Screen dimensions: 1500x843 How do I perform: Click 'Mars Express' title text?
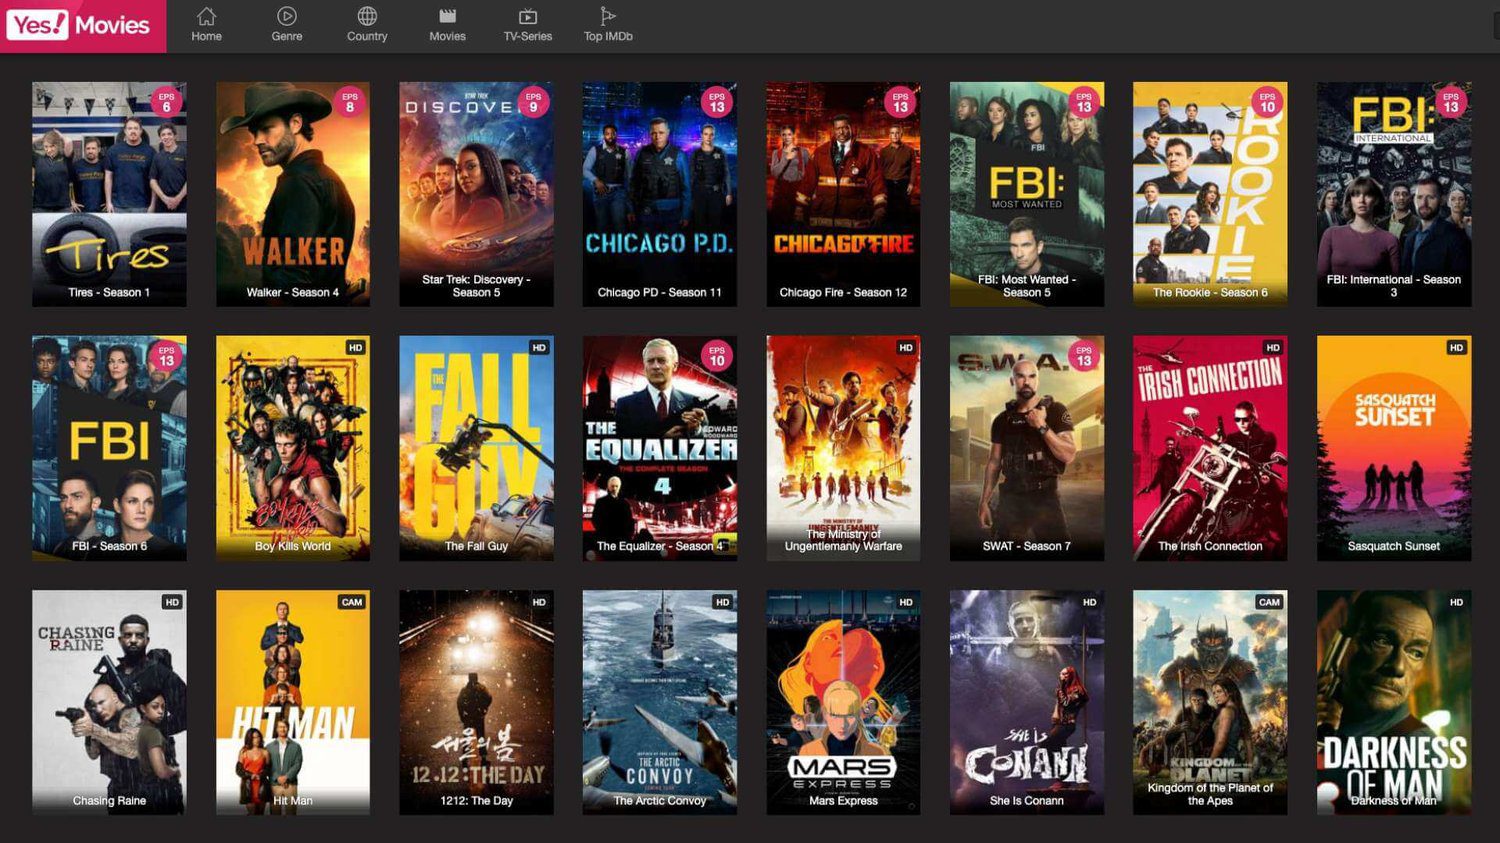(843, 801)
